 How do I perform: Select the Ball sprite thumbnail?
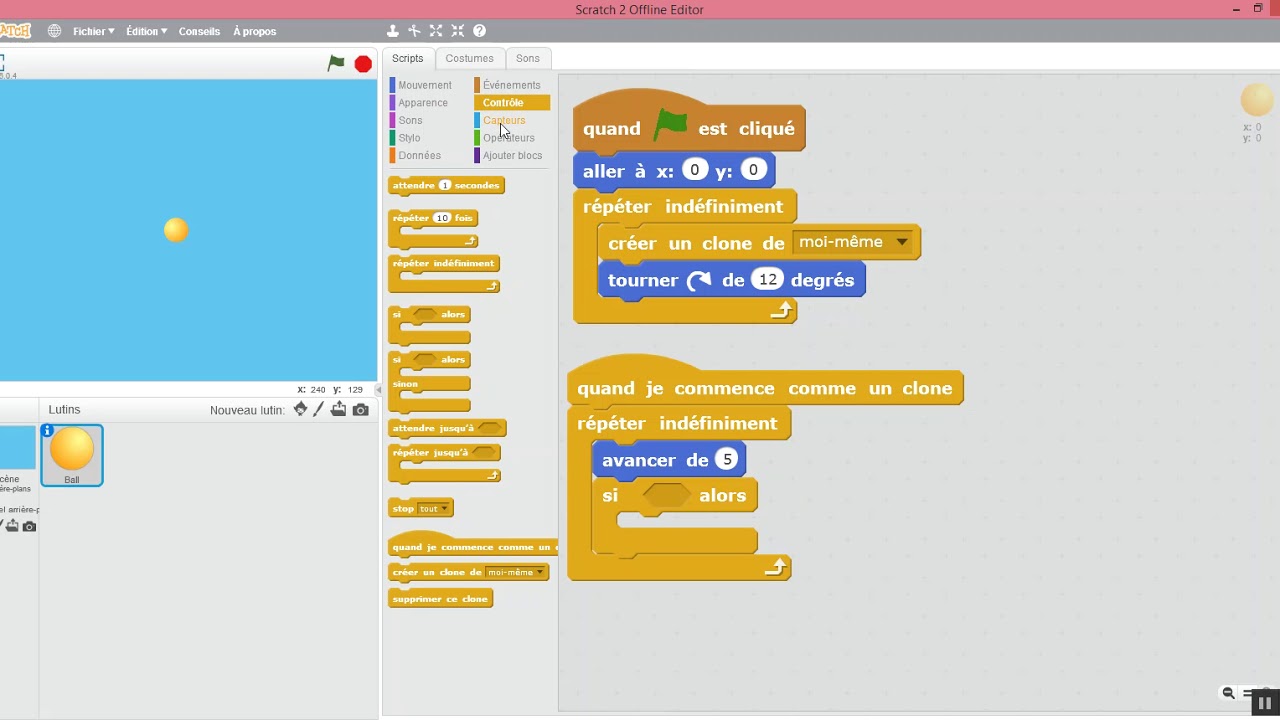pyautogui.click(x=72, y=455)
